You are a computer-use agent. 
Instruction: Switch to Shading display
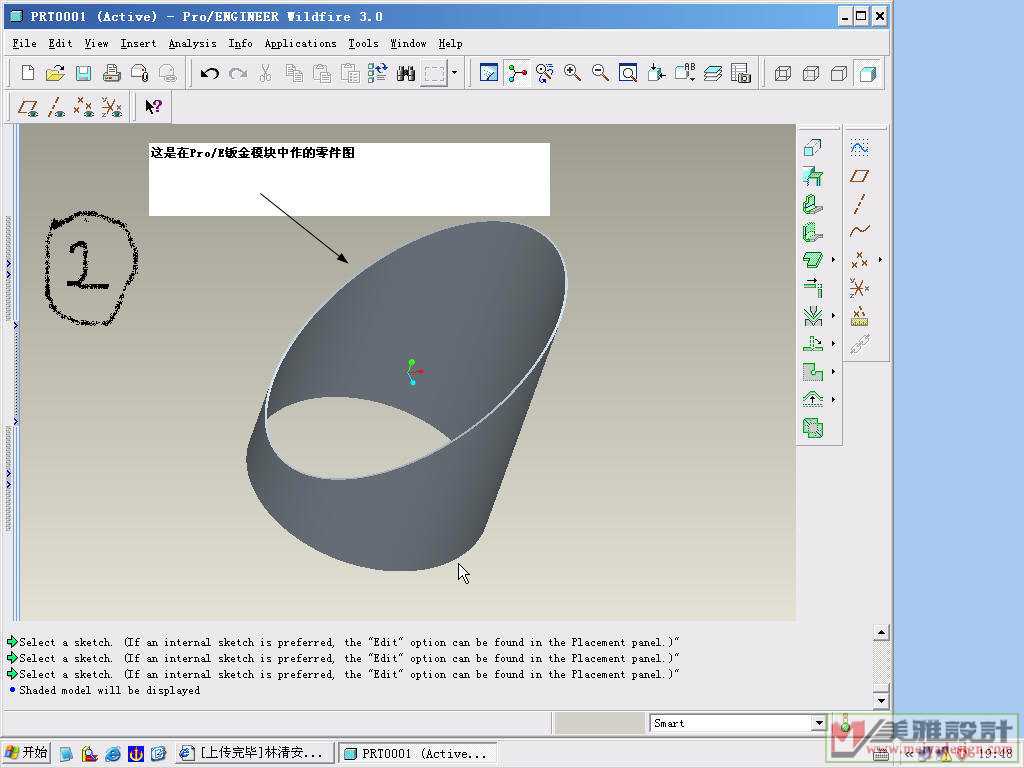point(867,73)
